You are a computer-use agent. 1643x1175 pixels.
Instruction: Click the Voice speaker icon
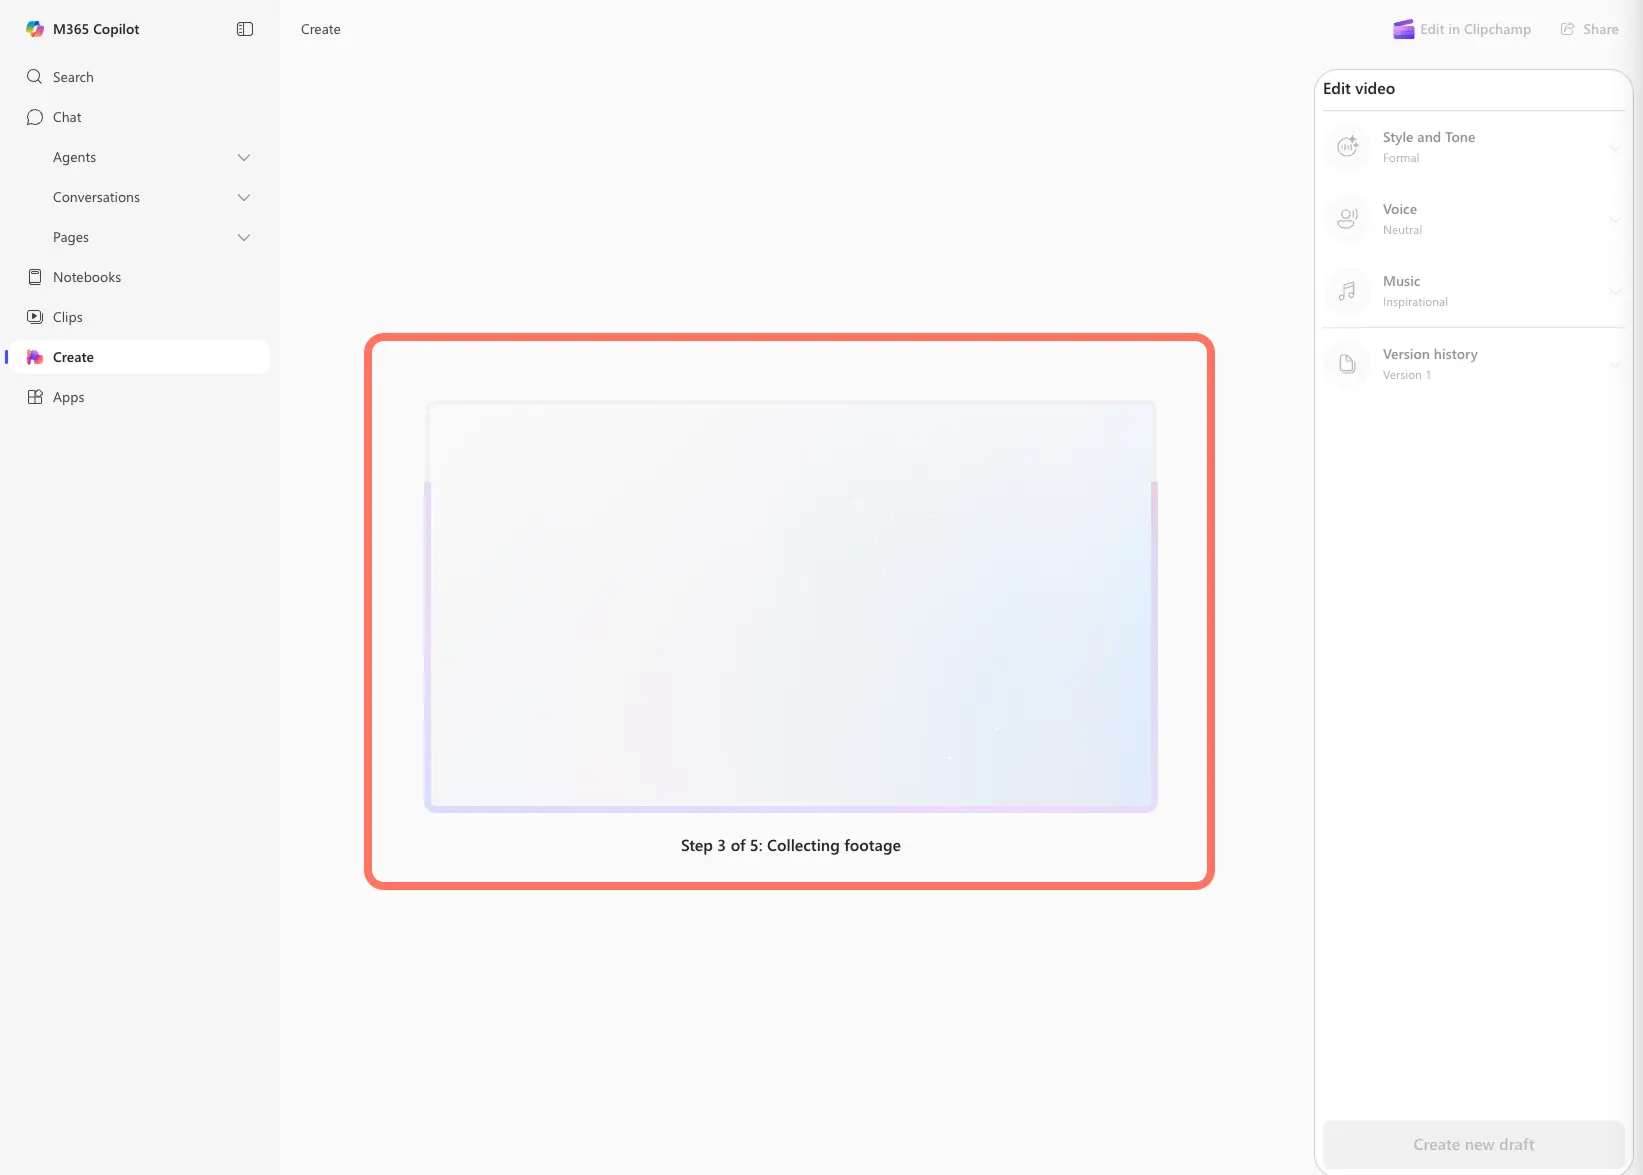(x=1348, y=219)
